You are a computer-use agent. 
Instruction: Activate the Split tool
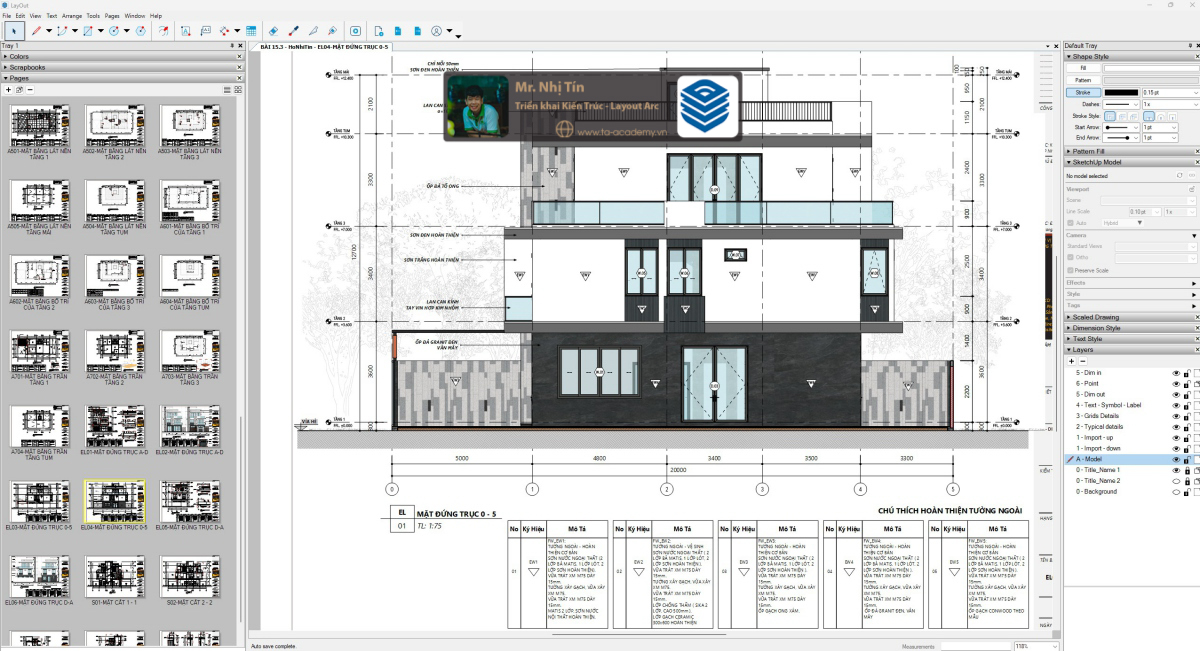point(312,31)
